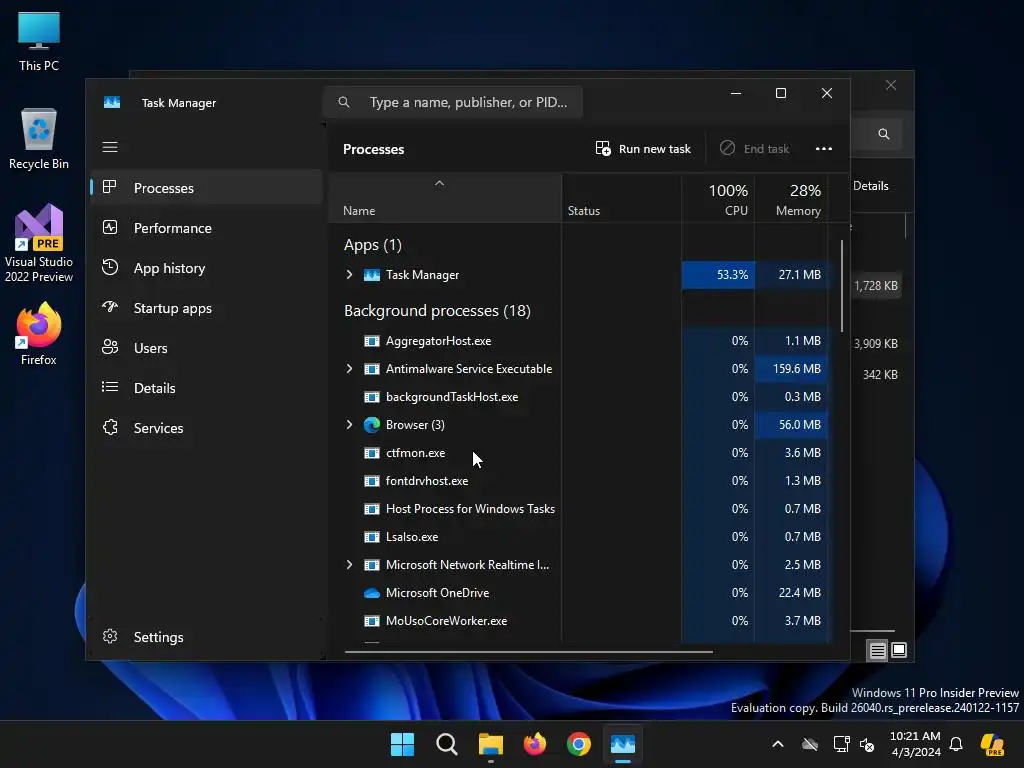1024x768 pixels.
Task: Click the 159.6 MB memory cell
Action: (792, 369)
